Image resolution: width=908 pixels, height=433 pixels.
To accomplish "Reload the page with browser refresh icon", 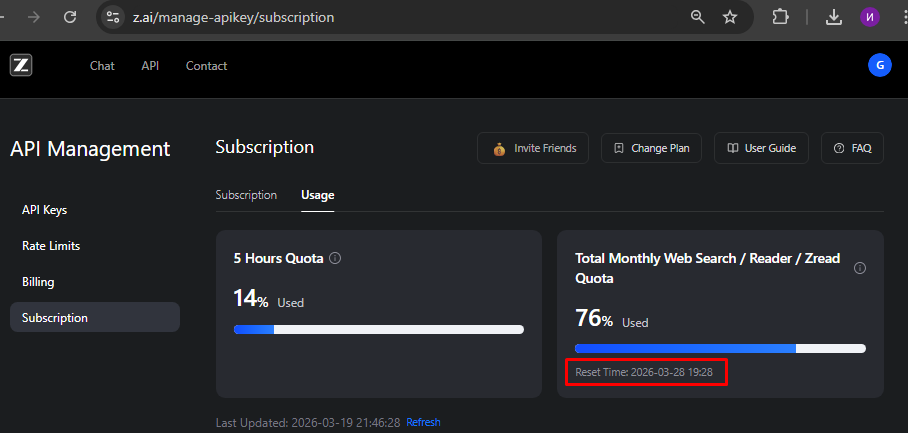I will coord(70,17).
